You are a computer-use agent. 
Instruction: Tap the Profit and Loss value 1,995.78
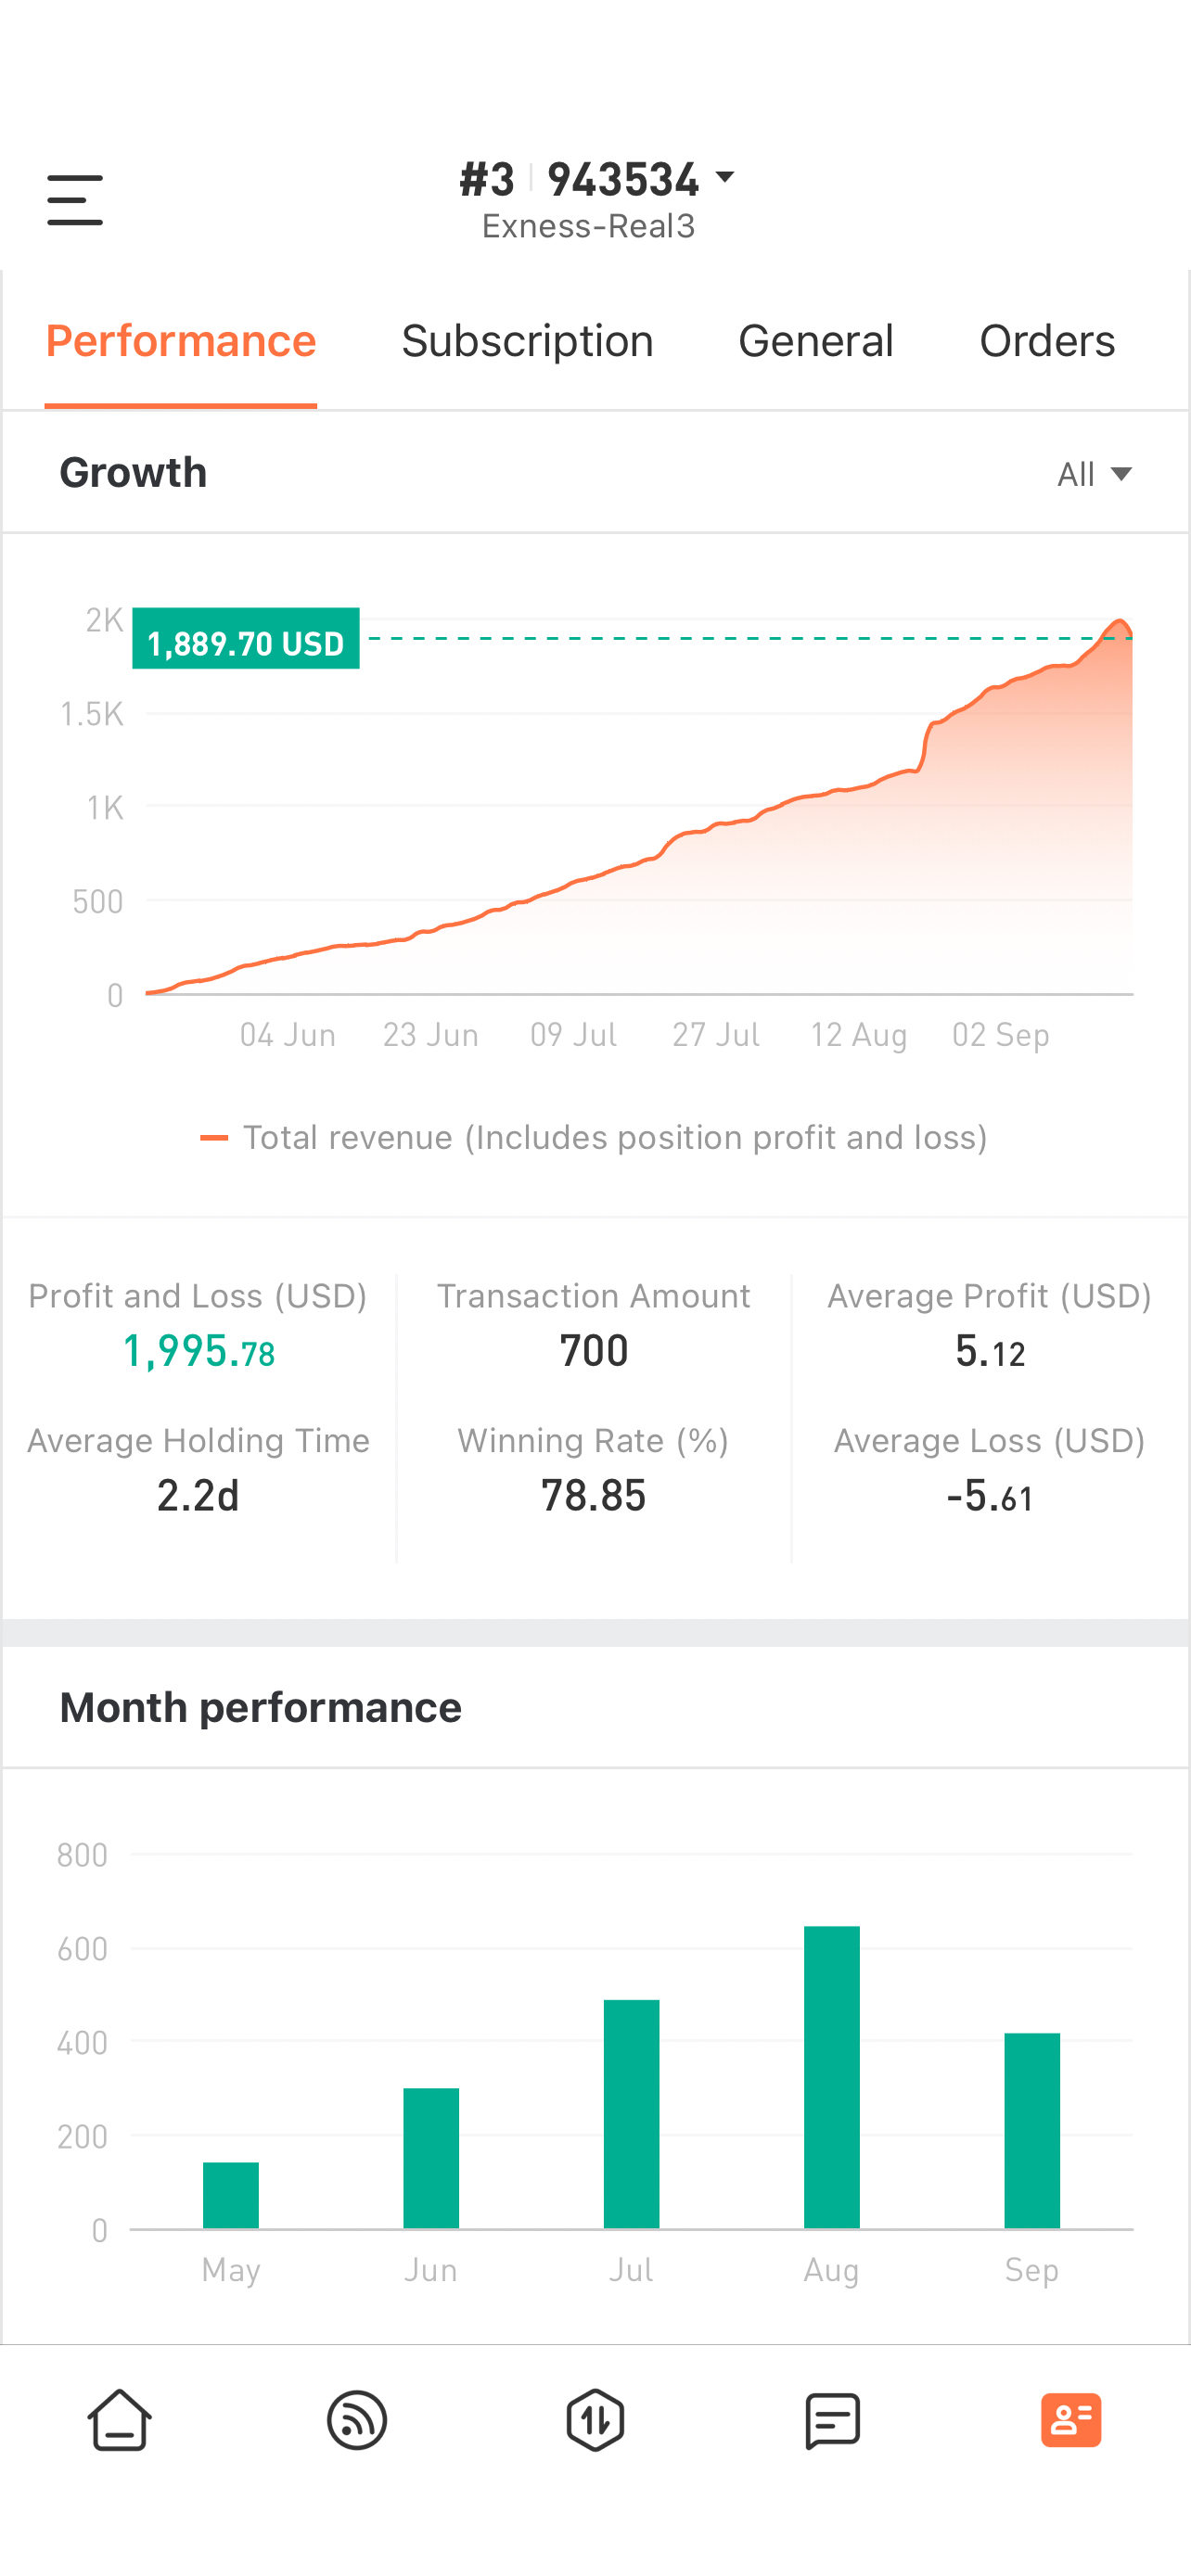[198, 1352]
